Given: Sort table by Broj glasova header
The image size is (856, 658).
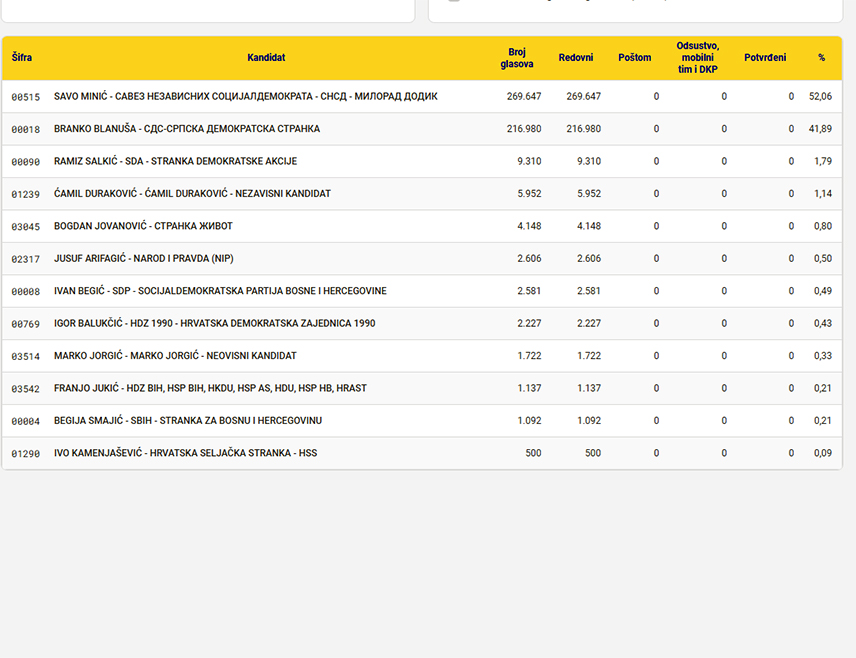Looking at the screenshot, I should (516, 58).
